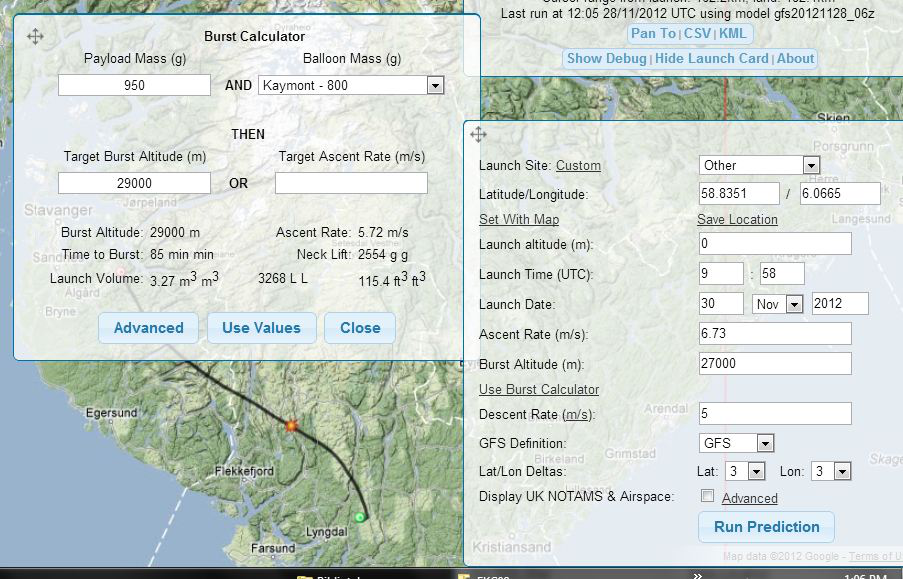Click the Use Values button
The image size is (903, 579).
coord(261,327)
